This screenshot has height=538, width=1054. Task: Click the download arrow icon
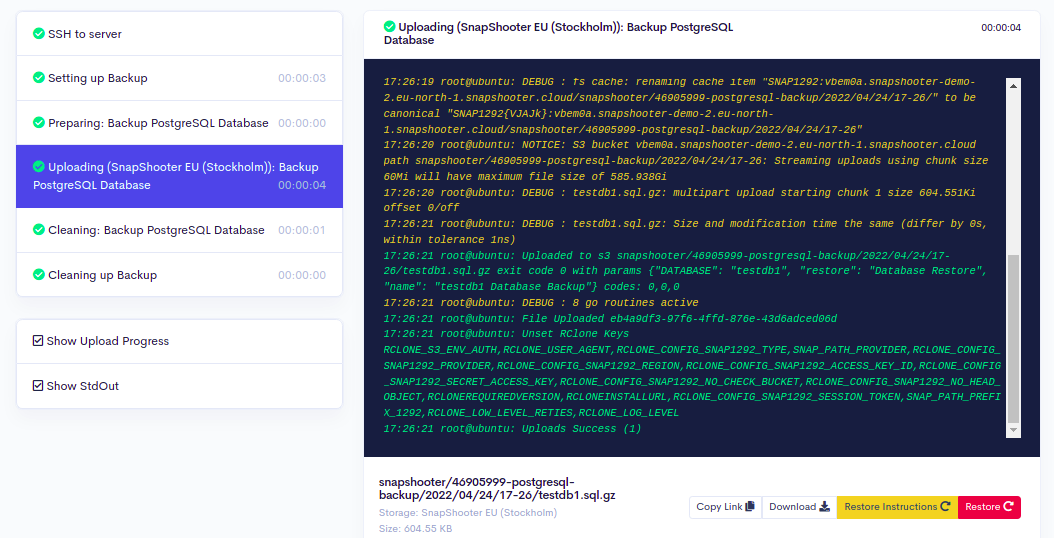click(x=824, y=506)
